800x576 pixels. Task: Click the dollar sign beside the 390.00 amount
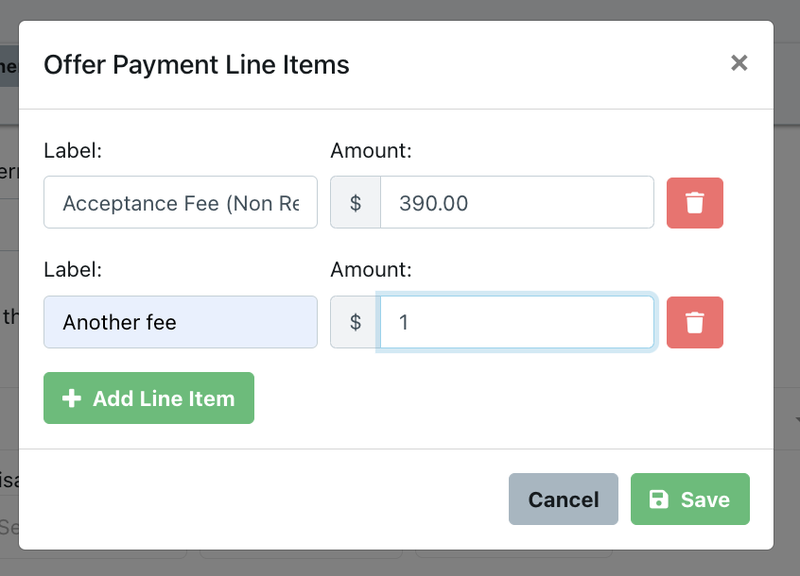click(x=355, y=202)
